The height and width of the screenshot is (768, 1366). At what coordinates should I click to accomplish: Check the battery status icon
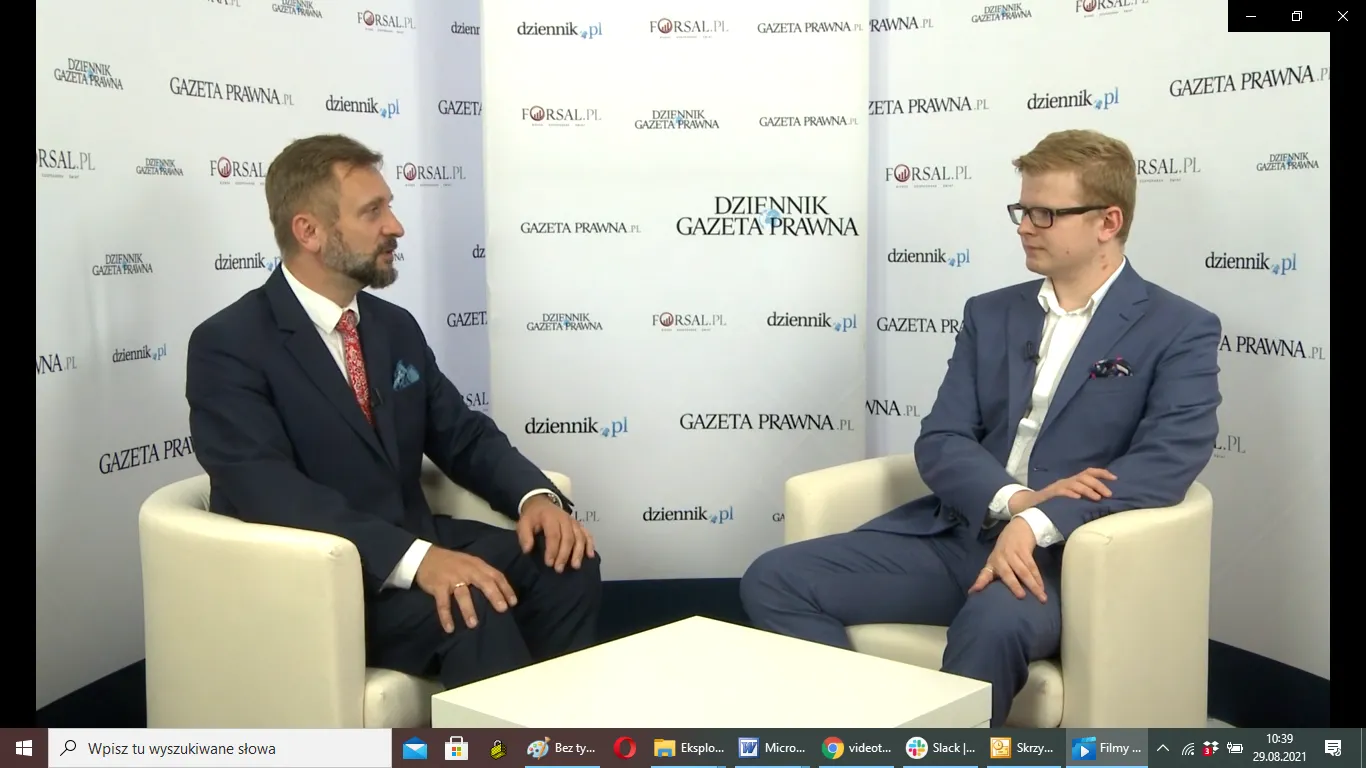[1235, 748]
